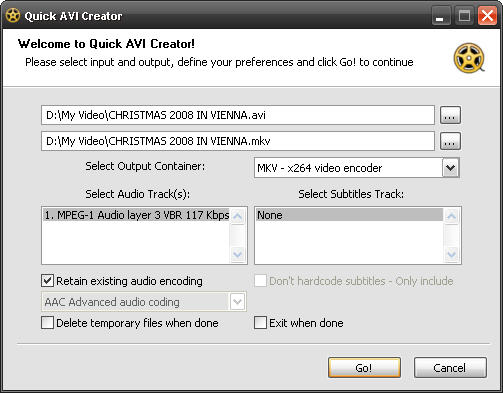Image resolution: width=503 pixels, height=393 pixels.
Task: Enable Exit when done checkbox
Action: 260,323
